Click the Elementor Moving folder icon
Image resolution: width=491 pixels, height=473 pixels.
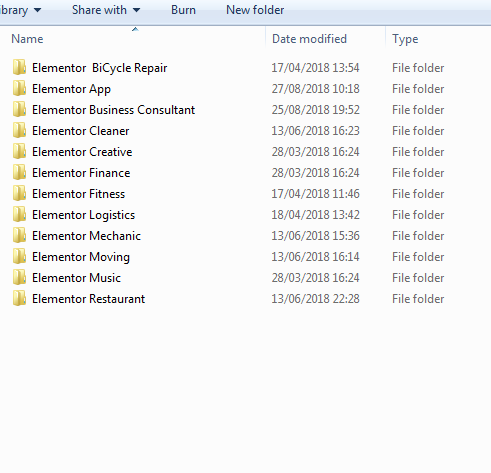click(x=19, y=256)
